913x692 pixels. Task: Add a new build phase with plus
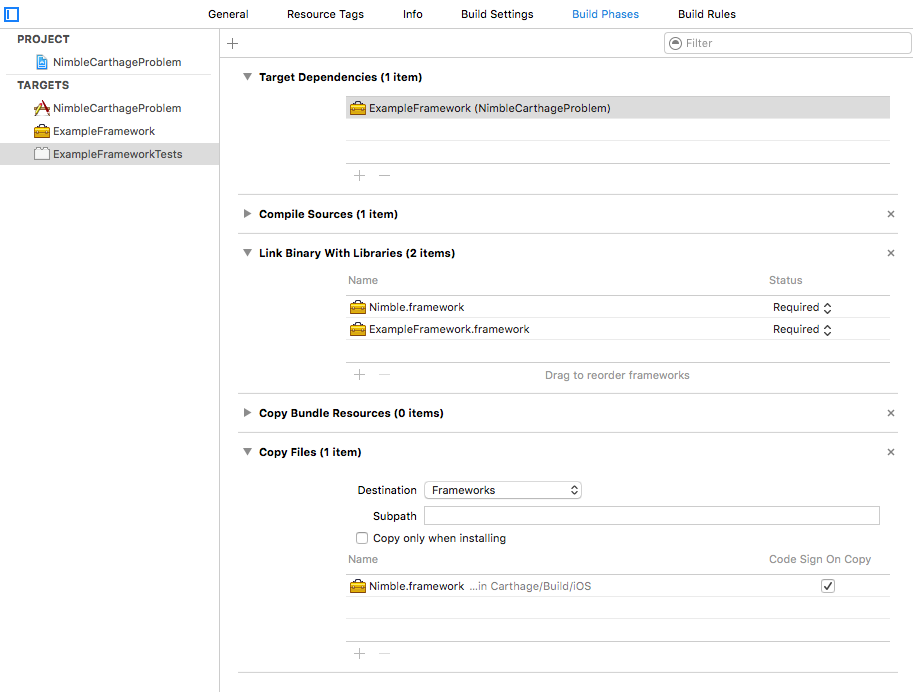(x=232, y=43)
